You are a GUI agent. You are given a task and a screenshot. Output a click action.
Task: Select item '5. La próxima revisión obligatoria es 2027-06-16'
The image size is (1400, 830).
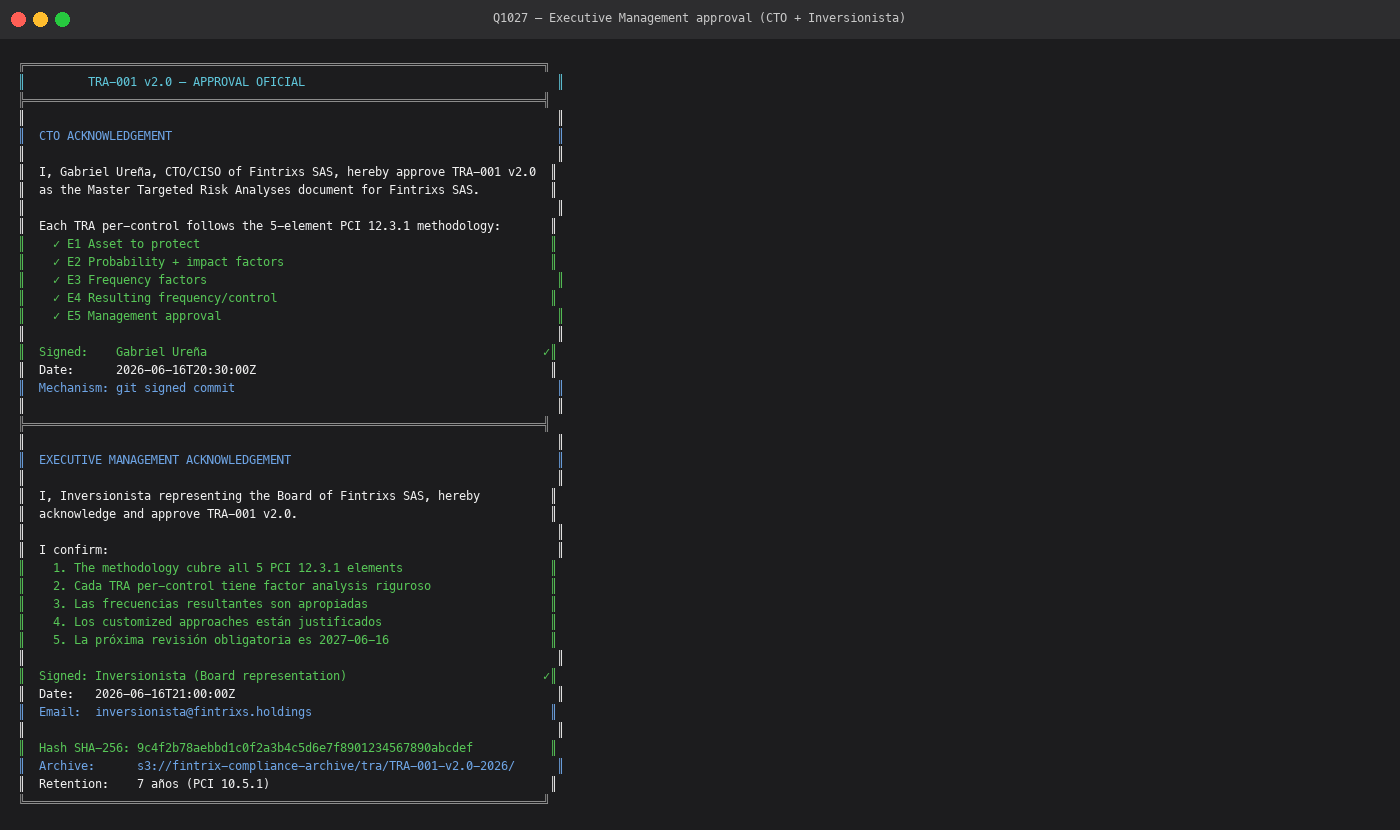[221, 640]
